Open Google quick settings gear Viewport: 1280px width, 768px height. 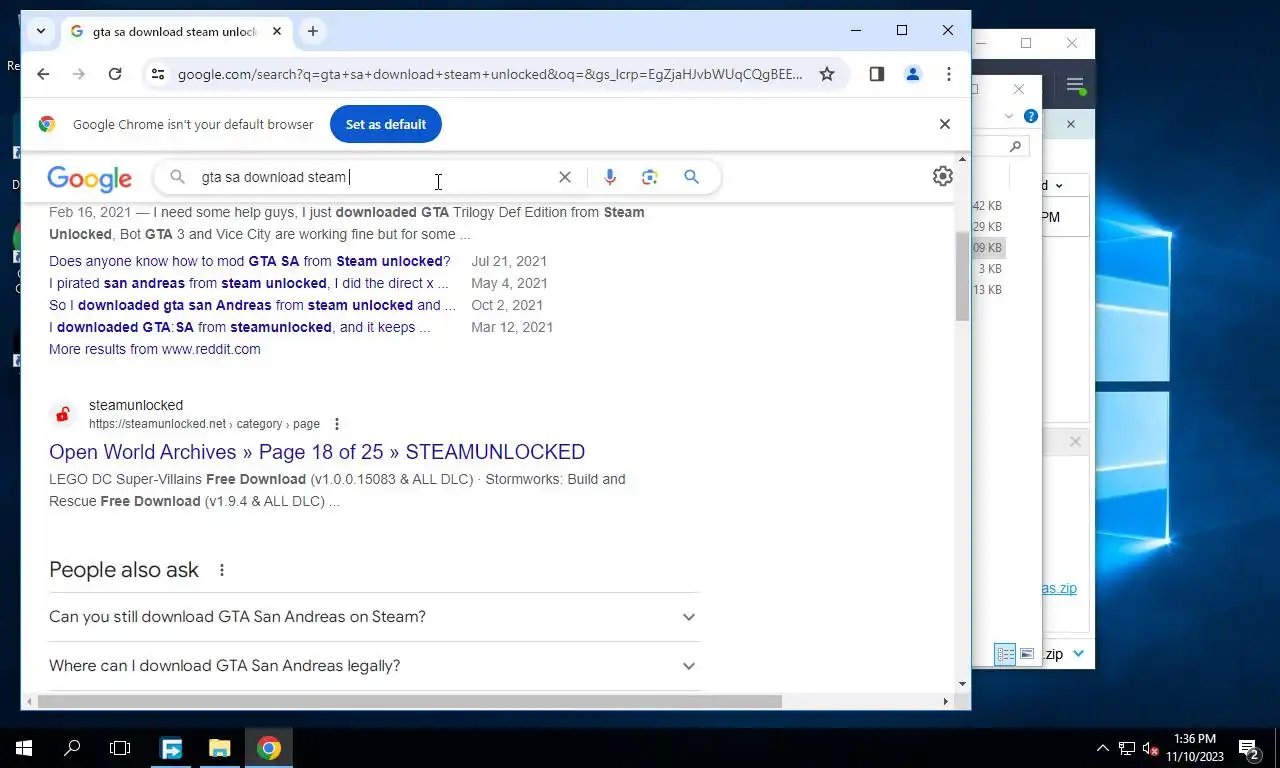pos(942,177)
